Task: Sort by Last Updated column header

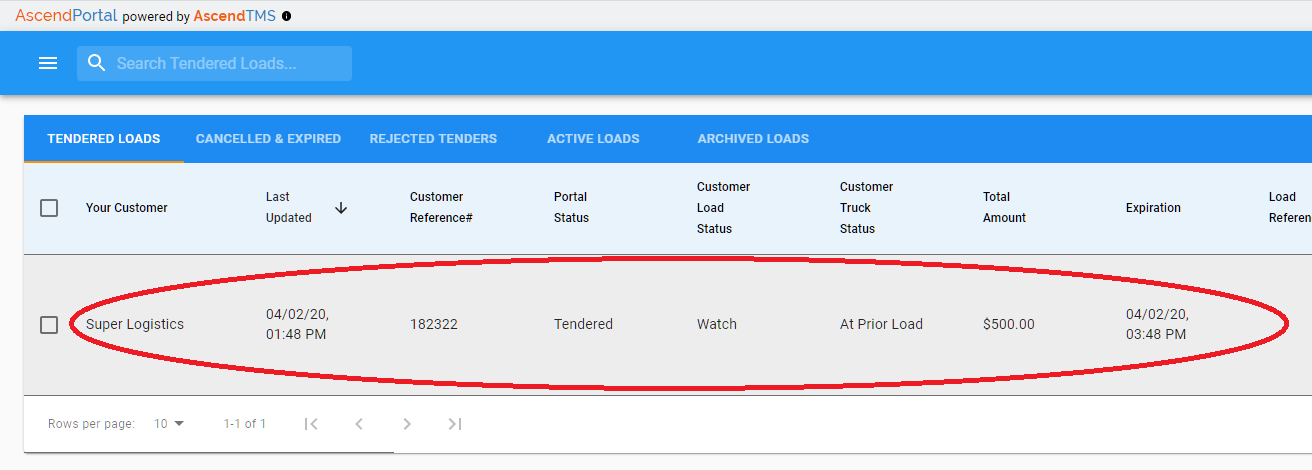Action: [x=289, y=208]
